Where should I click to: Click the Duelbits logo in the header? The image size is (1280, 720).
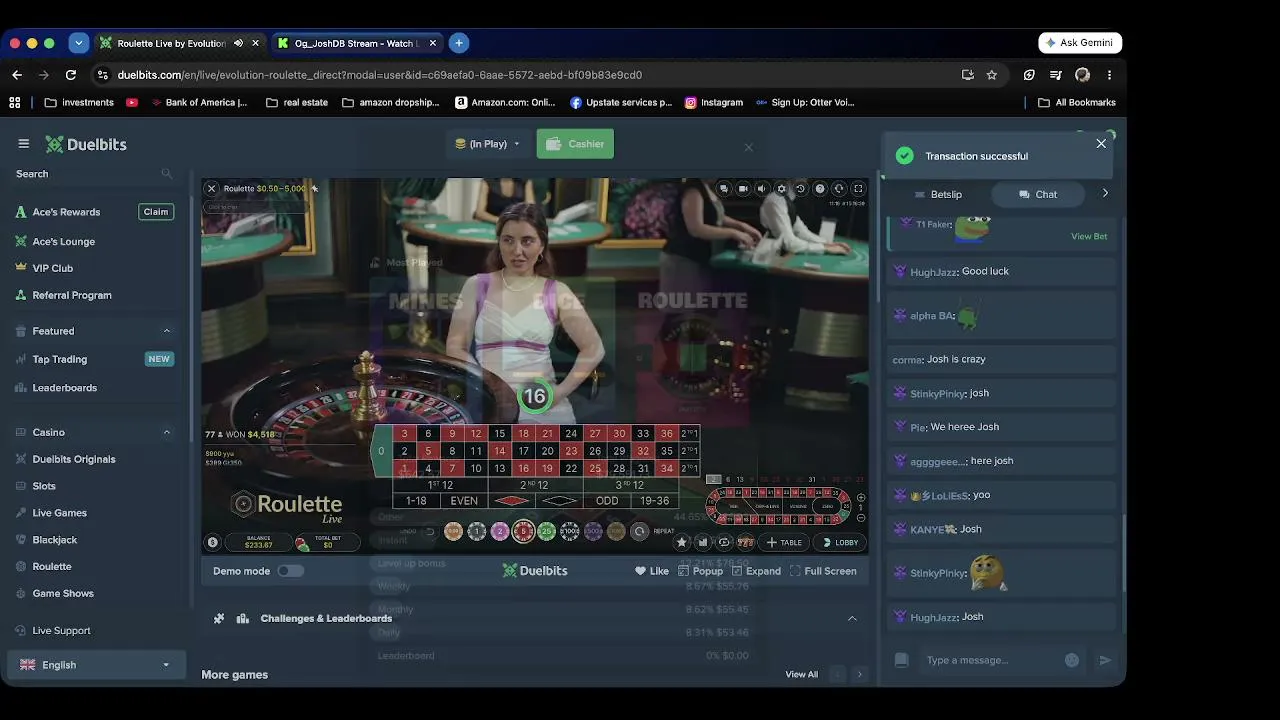(x=86, y=144)
